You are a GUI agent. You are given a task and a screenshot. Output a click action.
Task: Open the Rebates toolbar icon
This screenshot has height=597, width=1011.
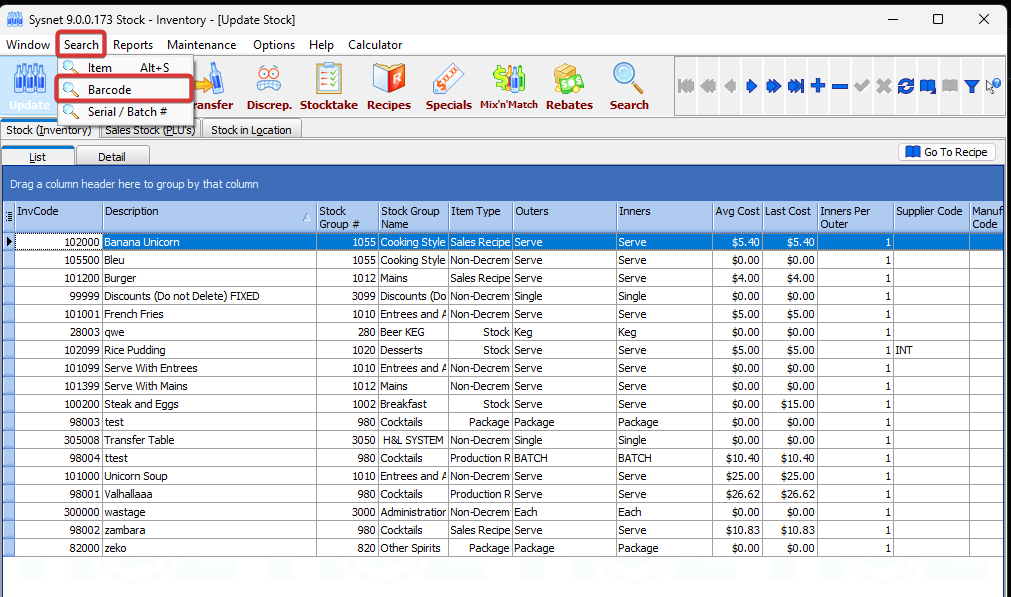(569, 87)
